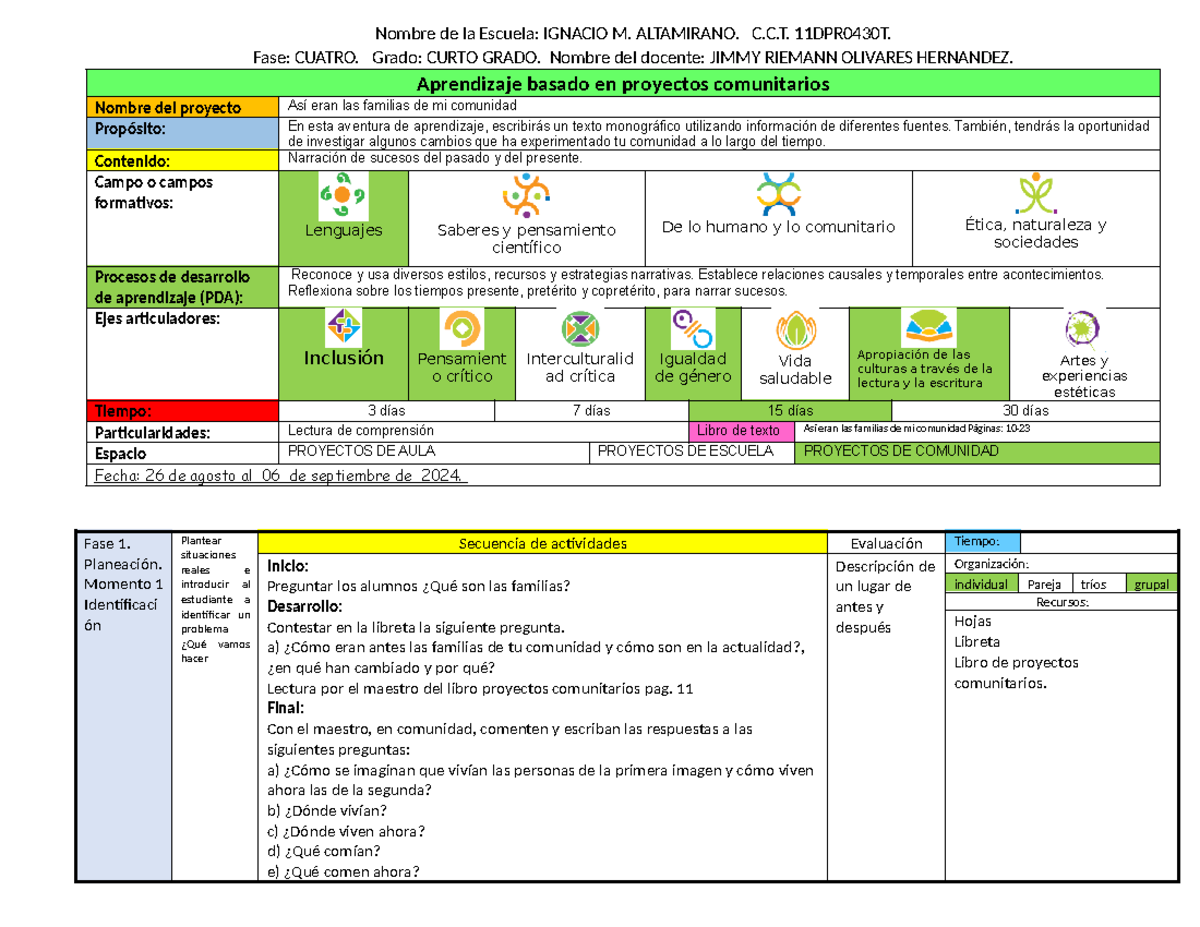Click question 'e) ¿Qué comen ahora?'
This screenshot has width=1200, height=927.
342,872
